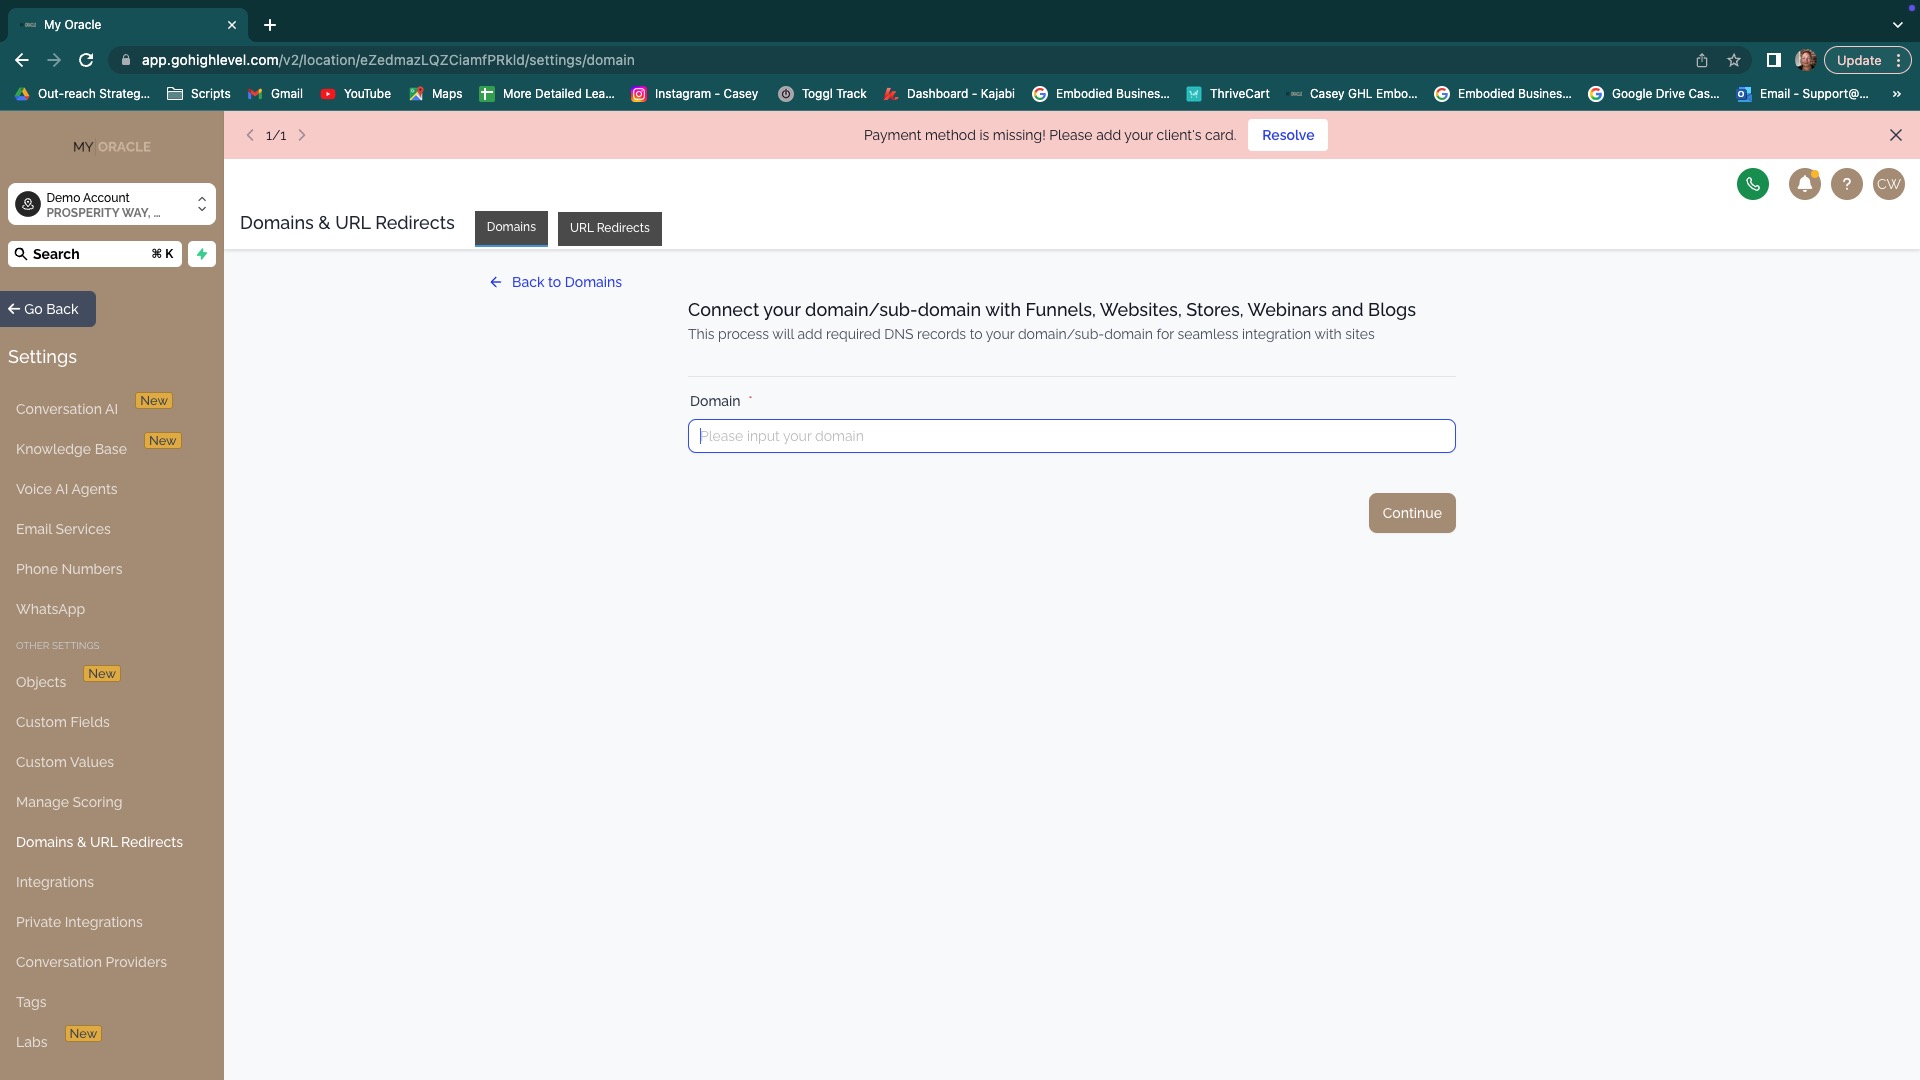
Task: Click the share icon in address bar
Action: (x=1702, y=60)
